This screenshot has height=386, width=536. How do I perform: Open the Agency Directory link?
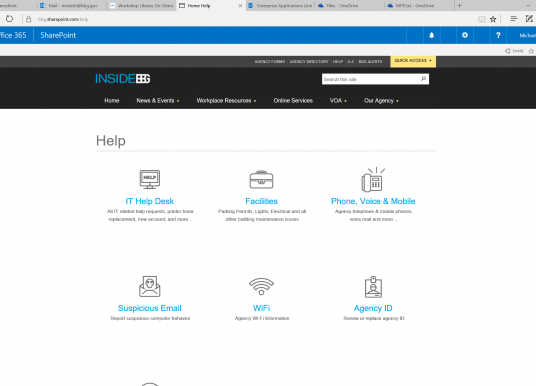309,62
